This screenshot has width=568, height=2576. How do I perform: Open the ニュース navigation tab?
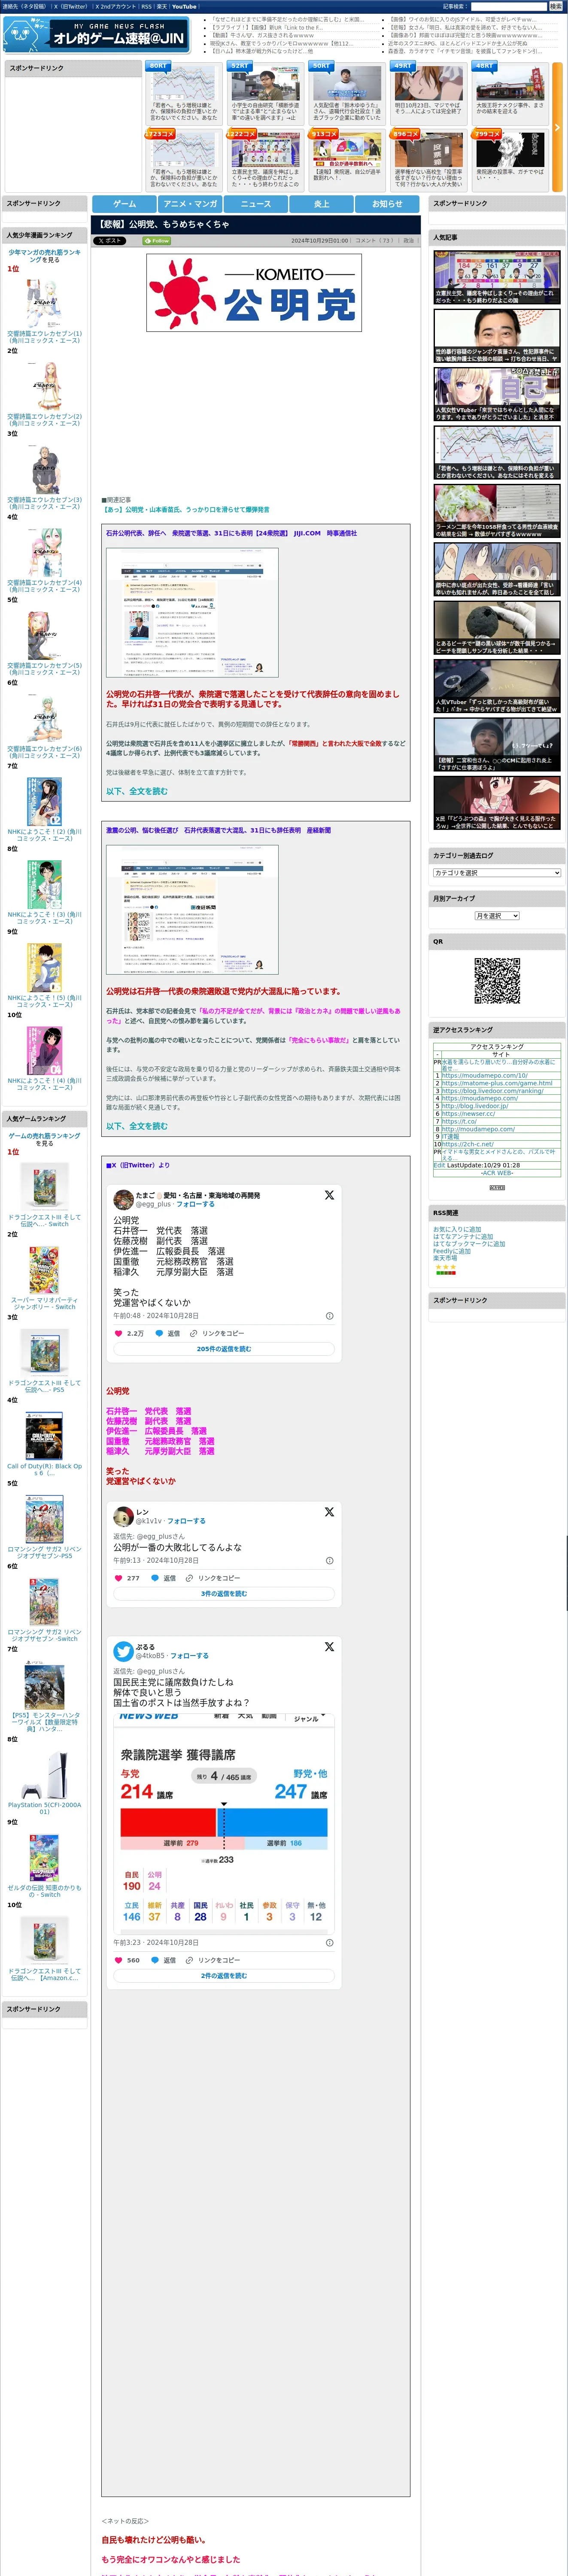(x=256, y=203)
